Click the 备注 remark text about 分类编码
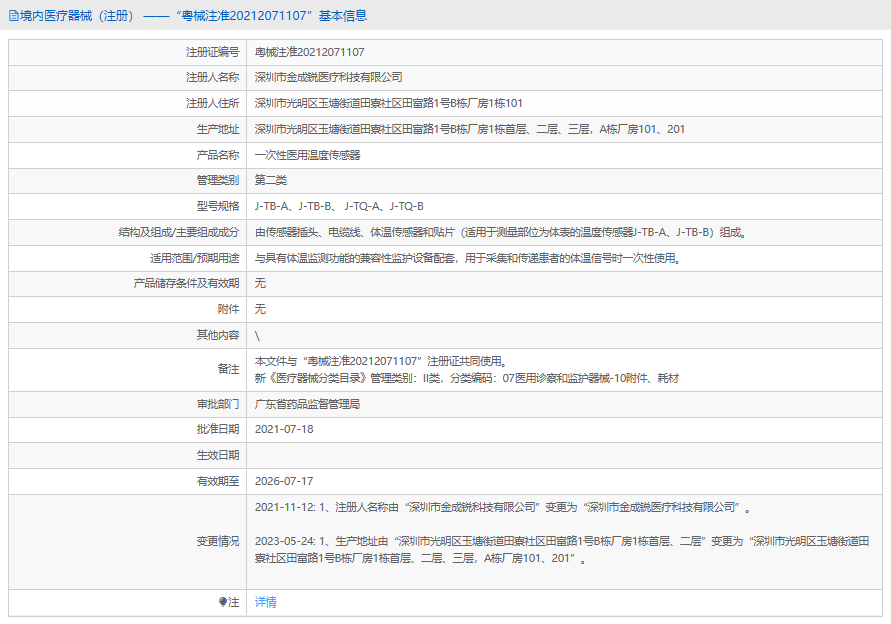Viewport: 891px width, 624px height. (x=467, y=378)
